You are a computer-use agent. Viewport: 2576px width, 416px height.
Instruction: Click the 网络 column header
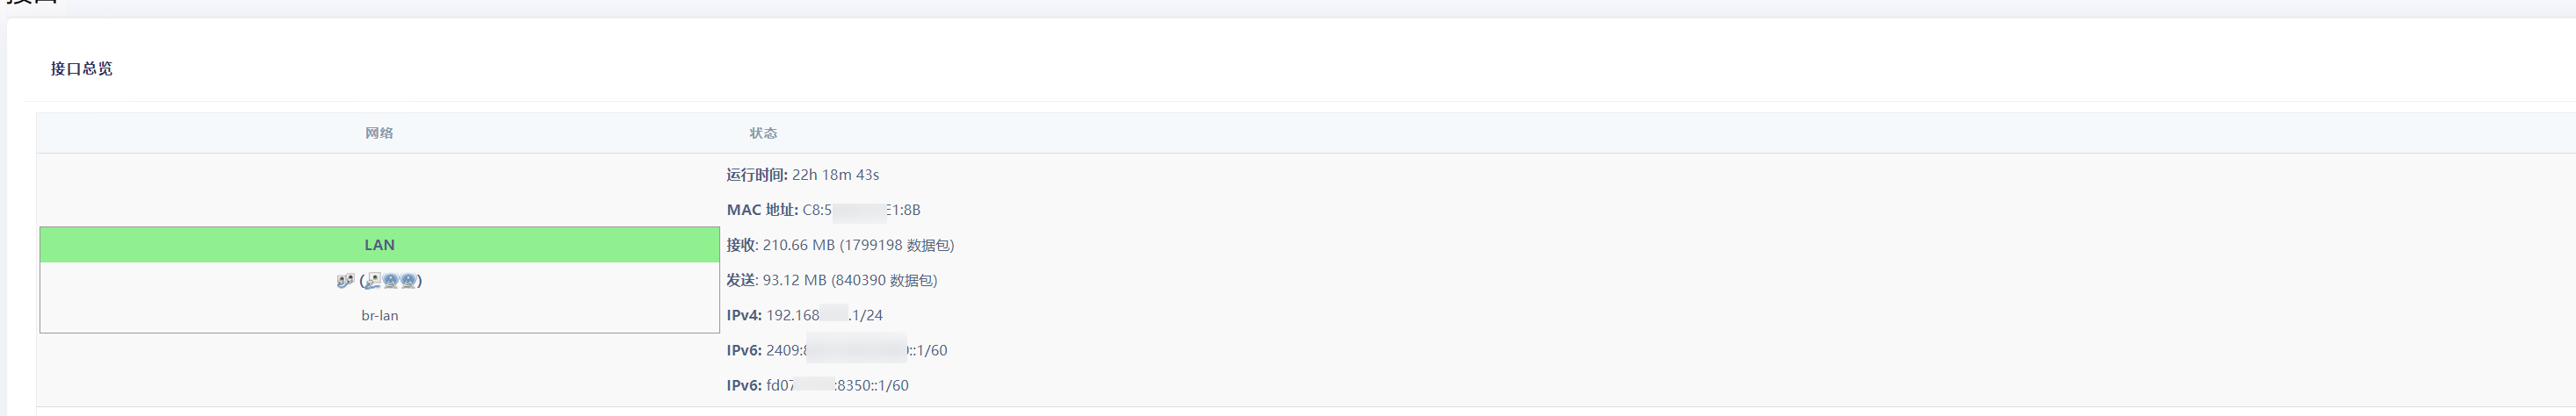pos(379,133)
